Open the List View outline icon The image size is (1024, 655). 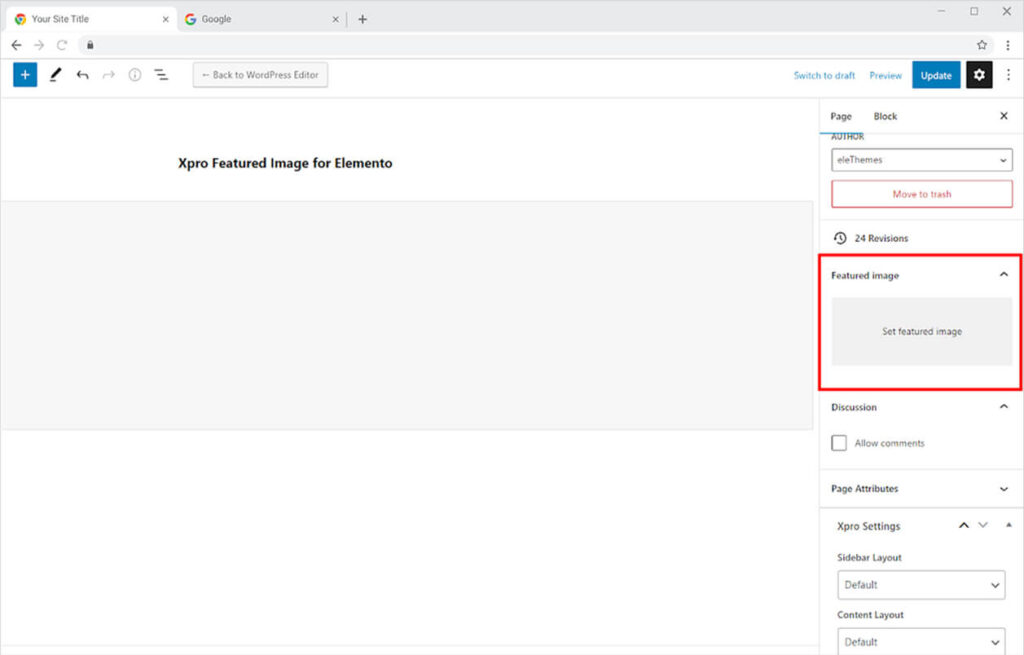(161, 75)
